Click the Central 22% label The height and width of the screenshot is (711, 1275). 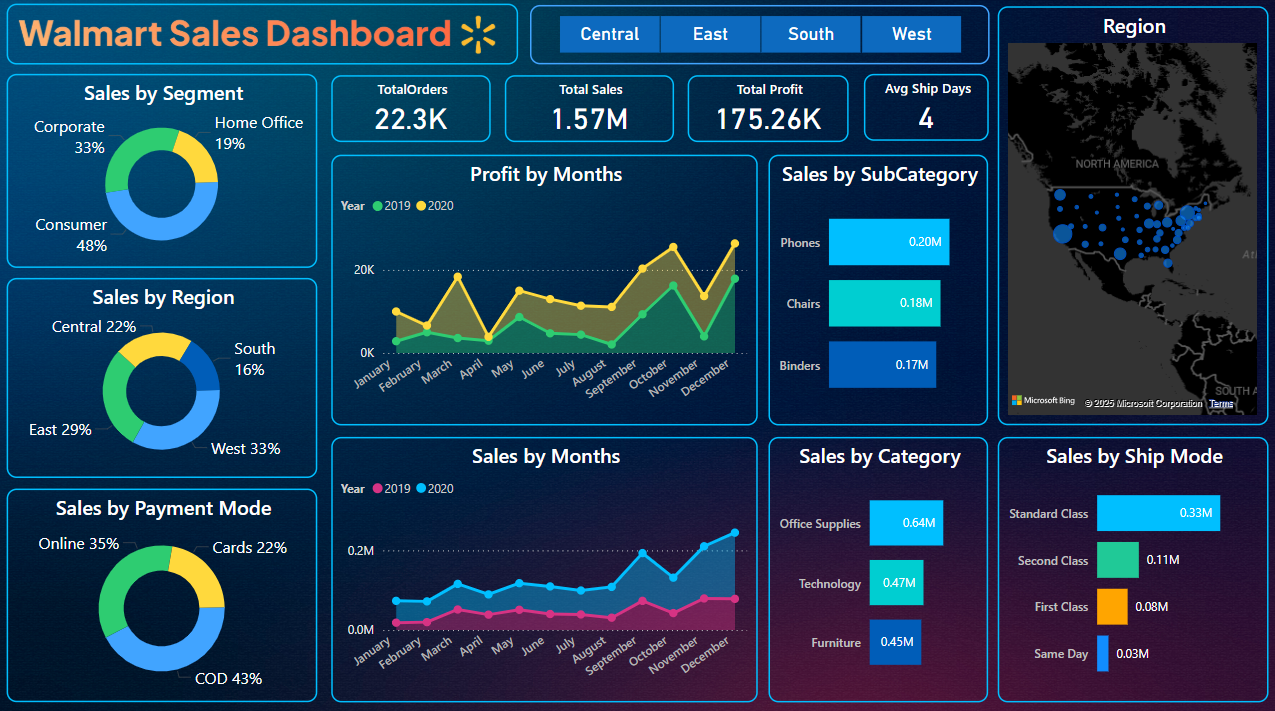(94, 327)
